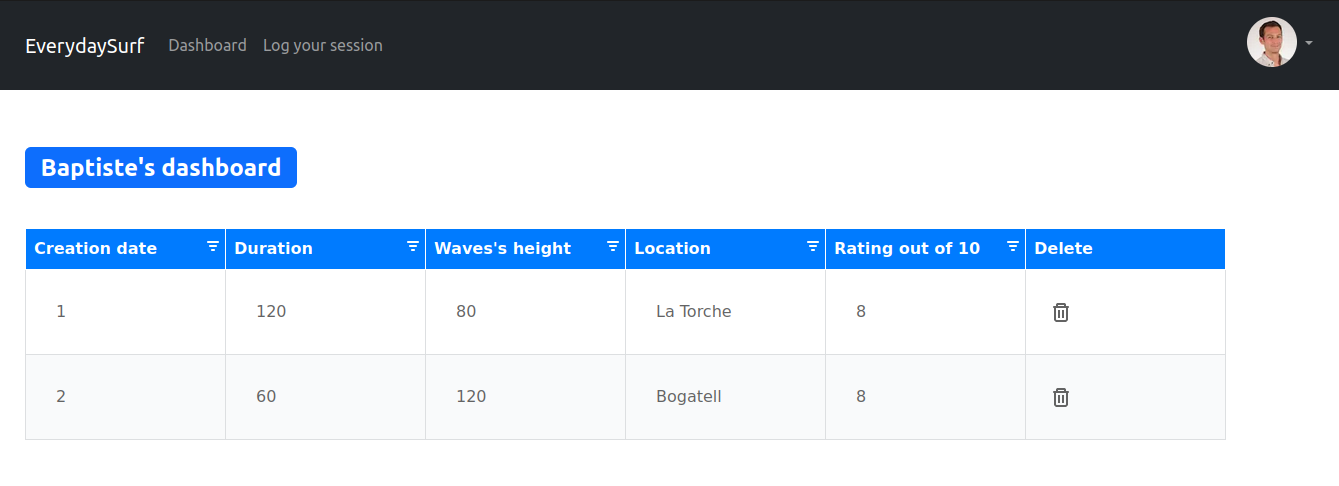Sort table by Duration header
The image size is (1339, 486).
point(274,248)
